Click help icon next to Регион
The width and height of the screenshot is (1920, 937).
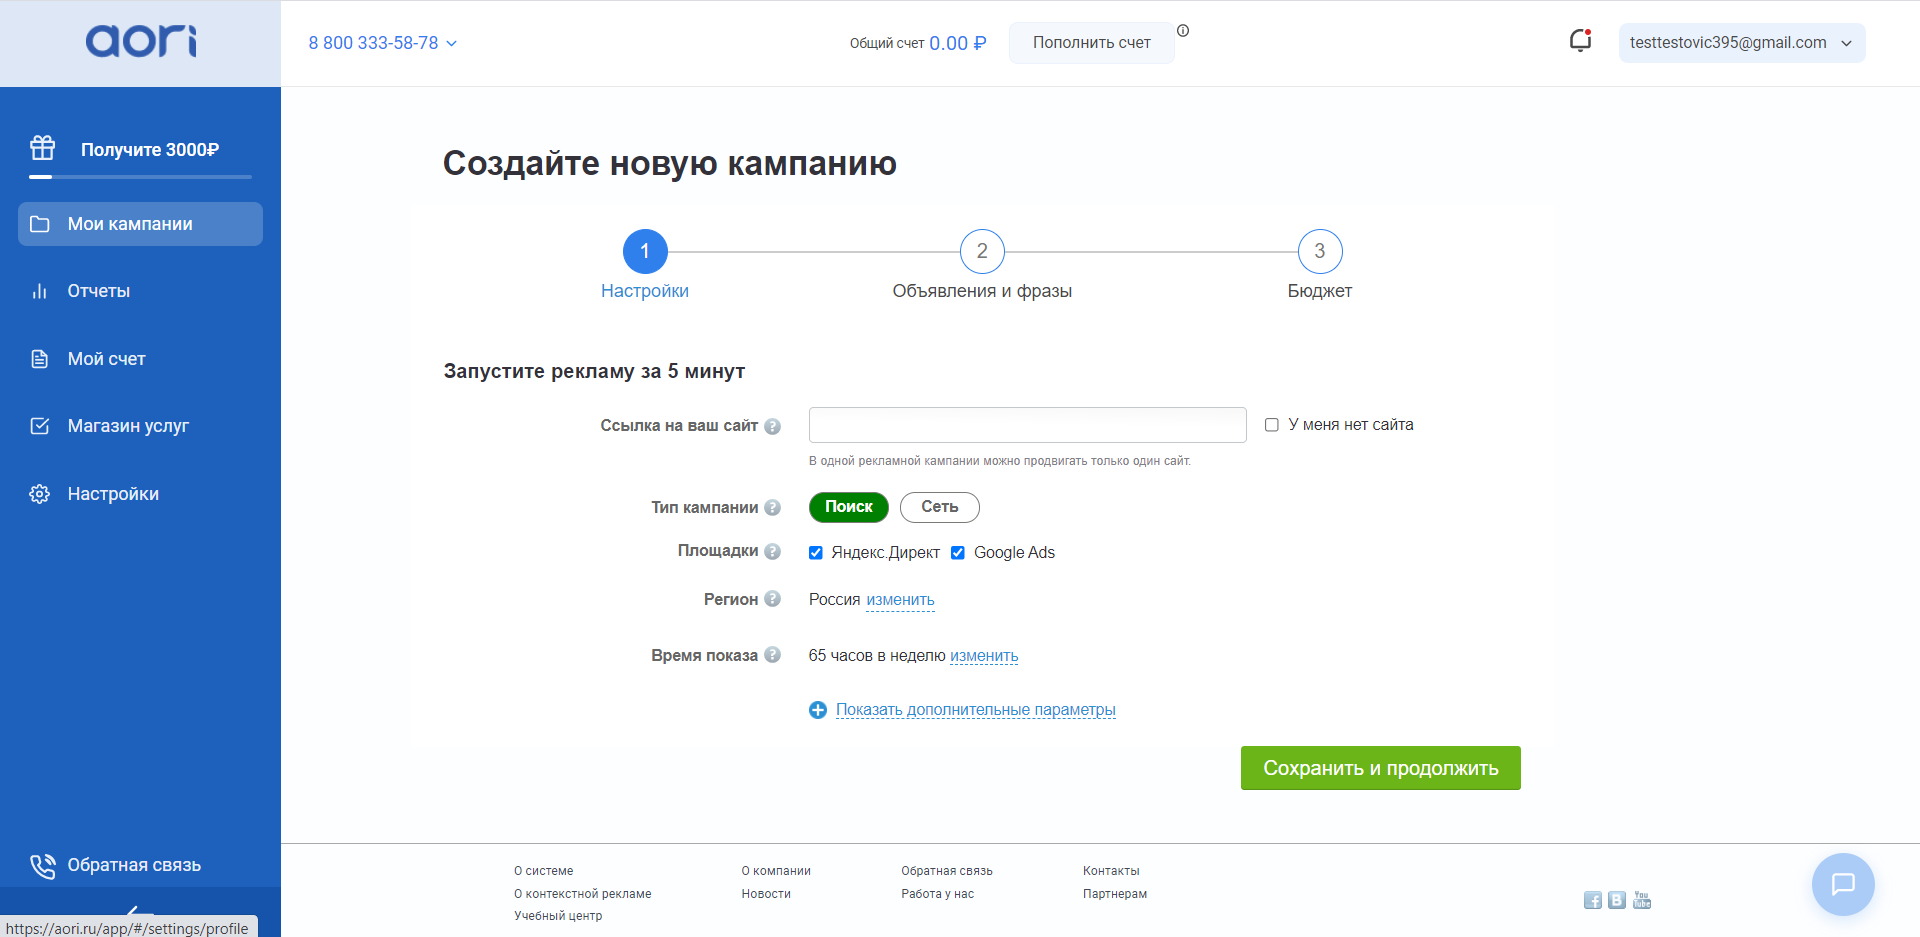(772, 599)
